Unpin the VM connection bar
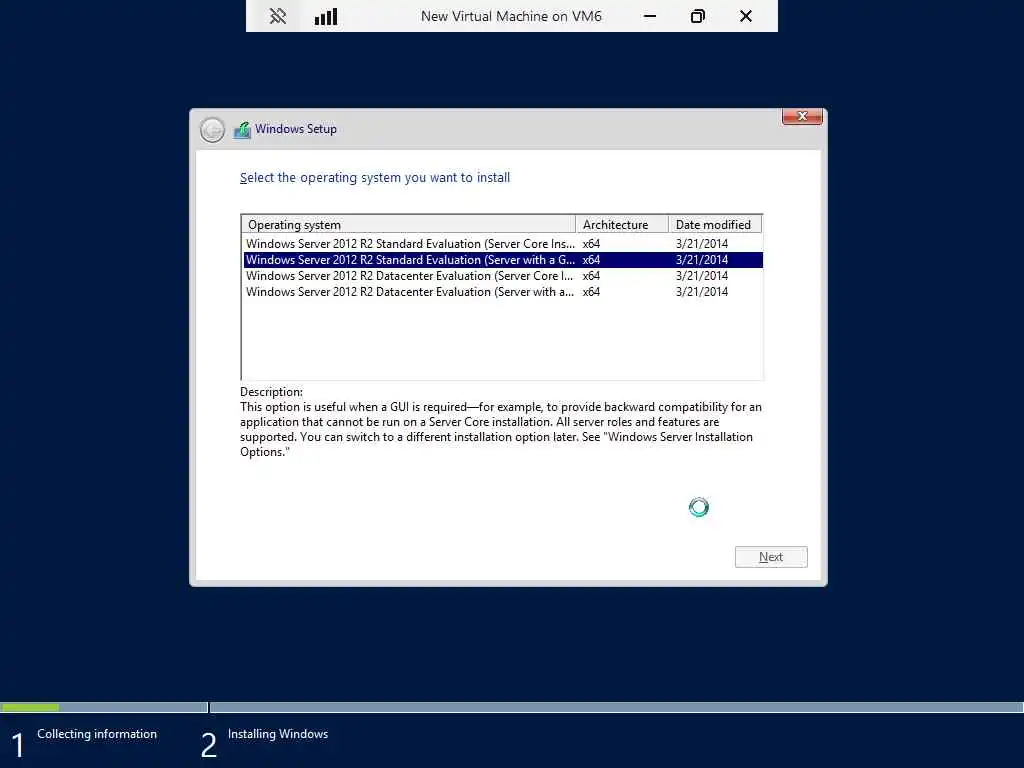This screenshot has width=1024, height=768. tap(278, 16)
